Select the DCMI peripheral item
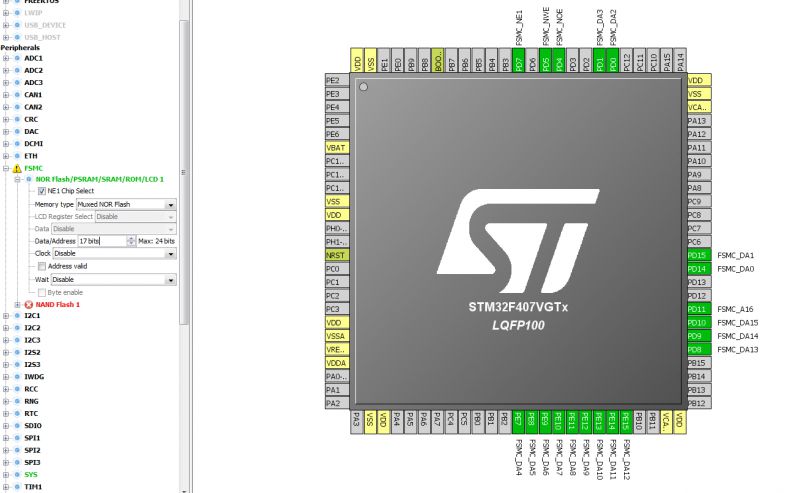Screen dimensions: 799x493 [x=34, y=144]
